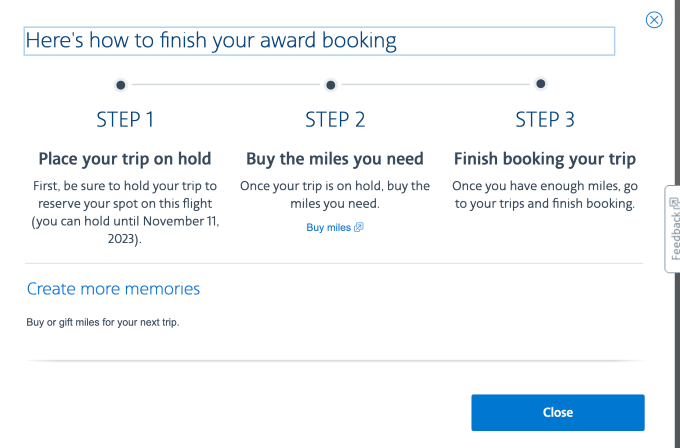680x448 pixels.
Task: Open the Buy miles link
Action: click(x=329, y=228)
